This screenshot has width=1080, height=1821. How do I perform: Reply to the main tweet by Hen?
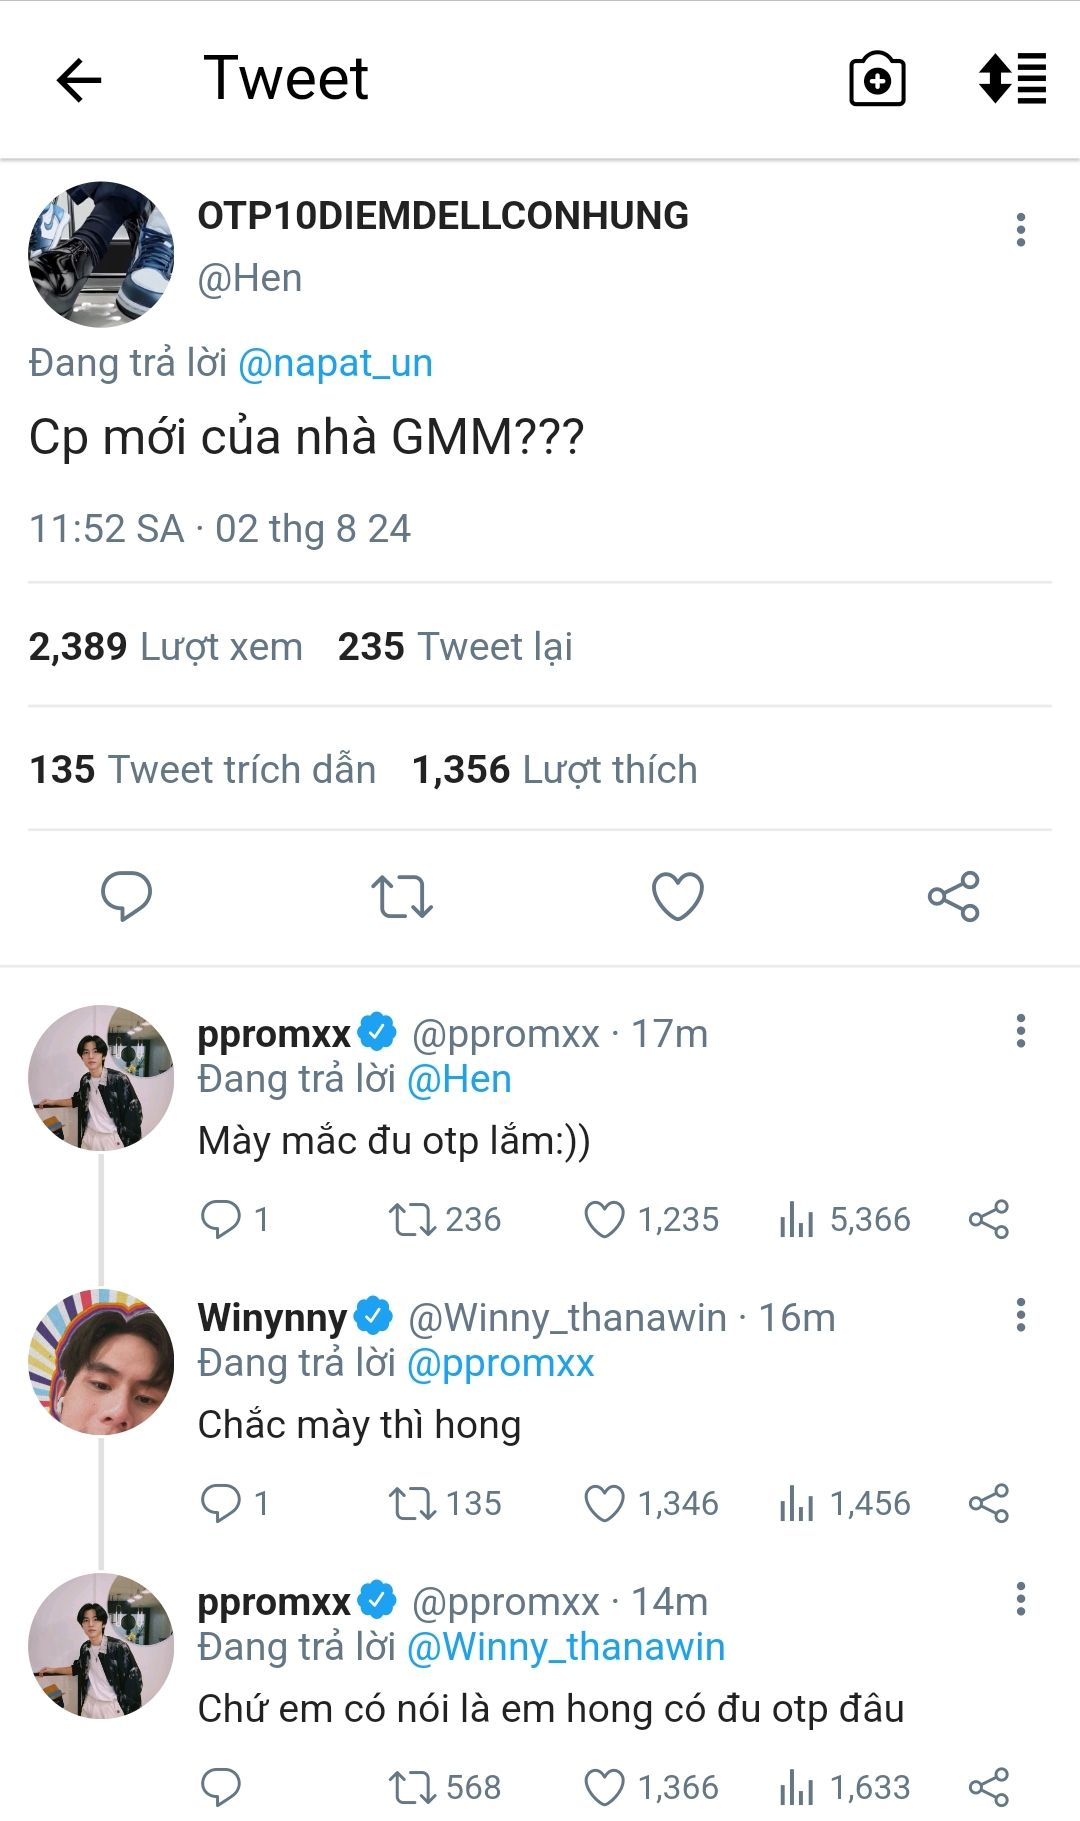pyautogui.click(x=126, y=895)
